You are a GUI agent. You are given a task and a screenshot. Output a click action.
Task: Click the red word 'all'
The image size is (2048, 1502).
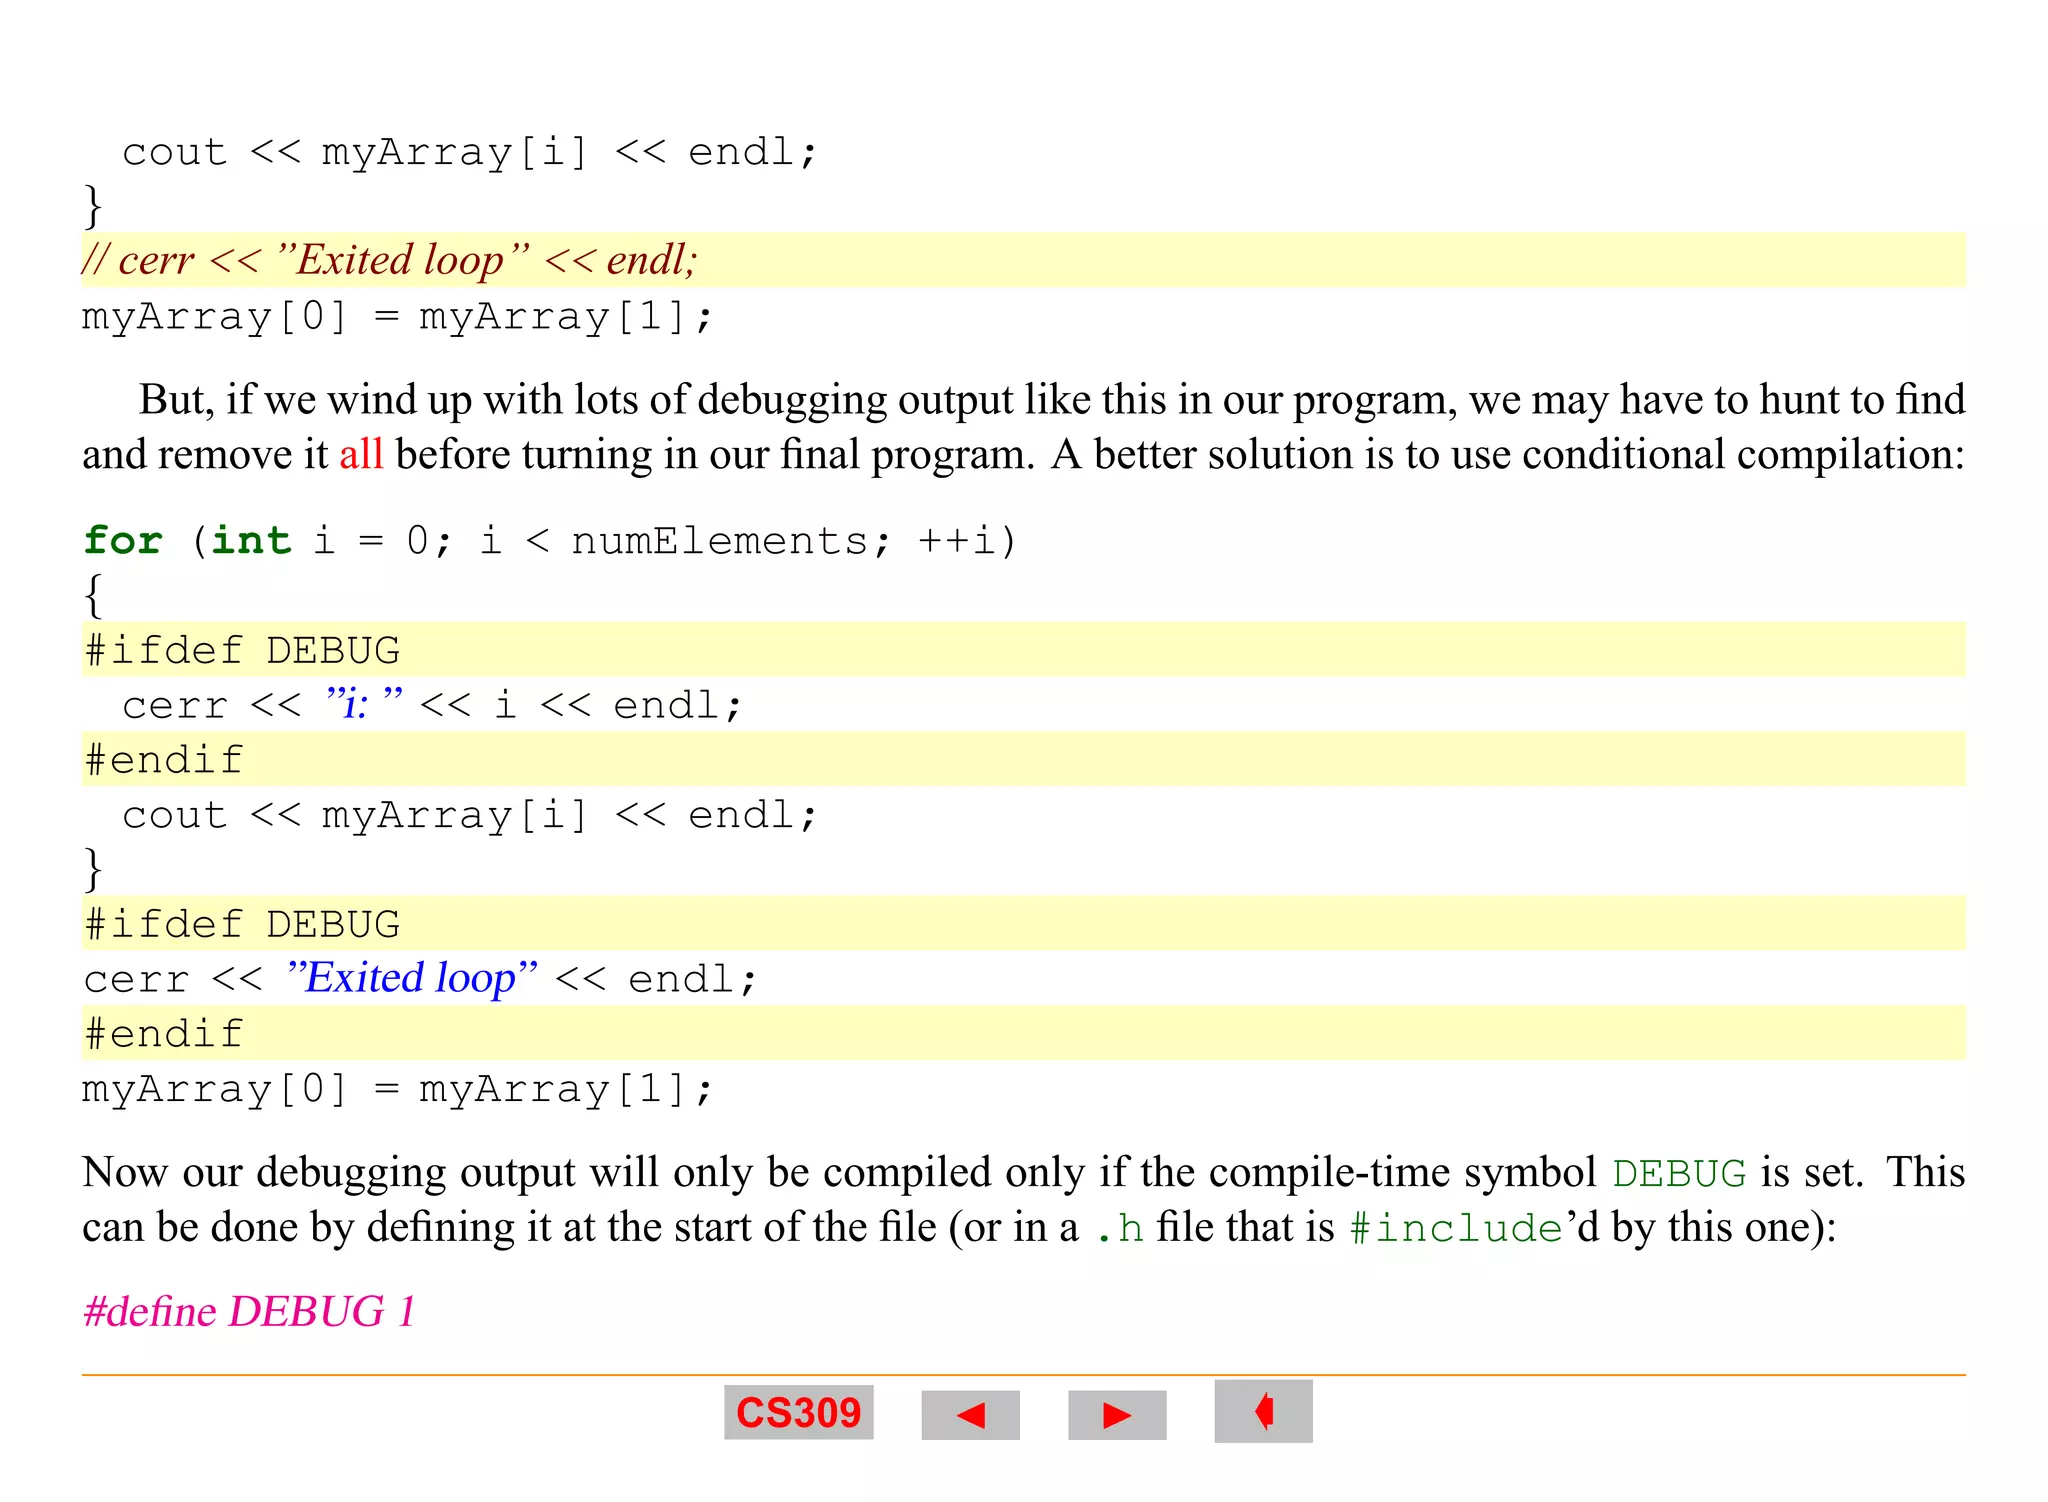pos(361,454)
